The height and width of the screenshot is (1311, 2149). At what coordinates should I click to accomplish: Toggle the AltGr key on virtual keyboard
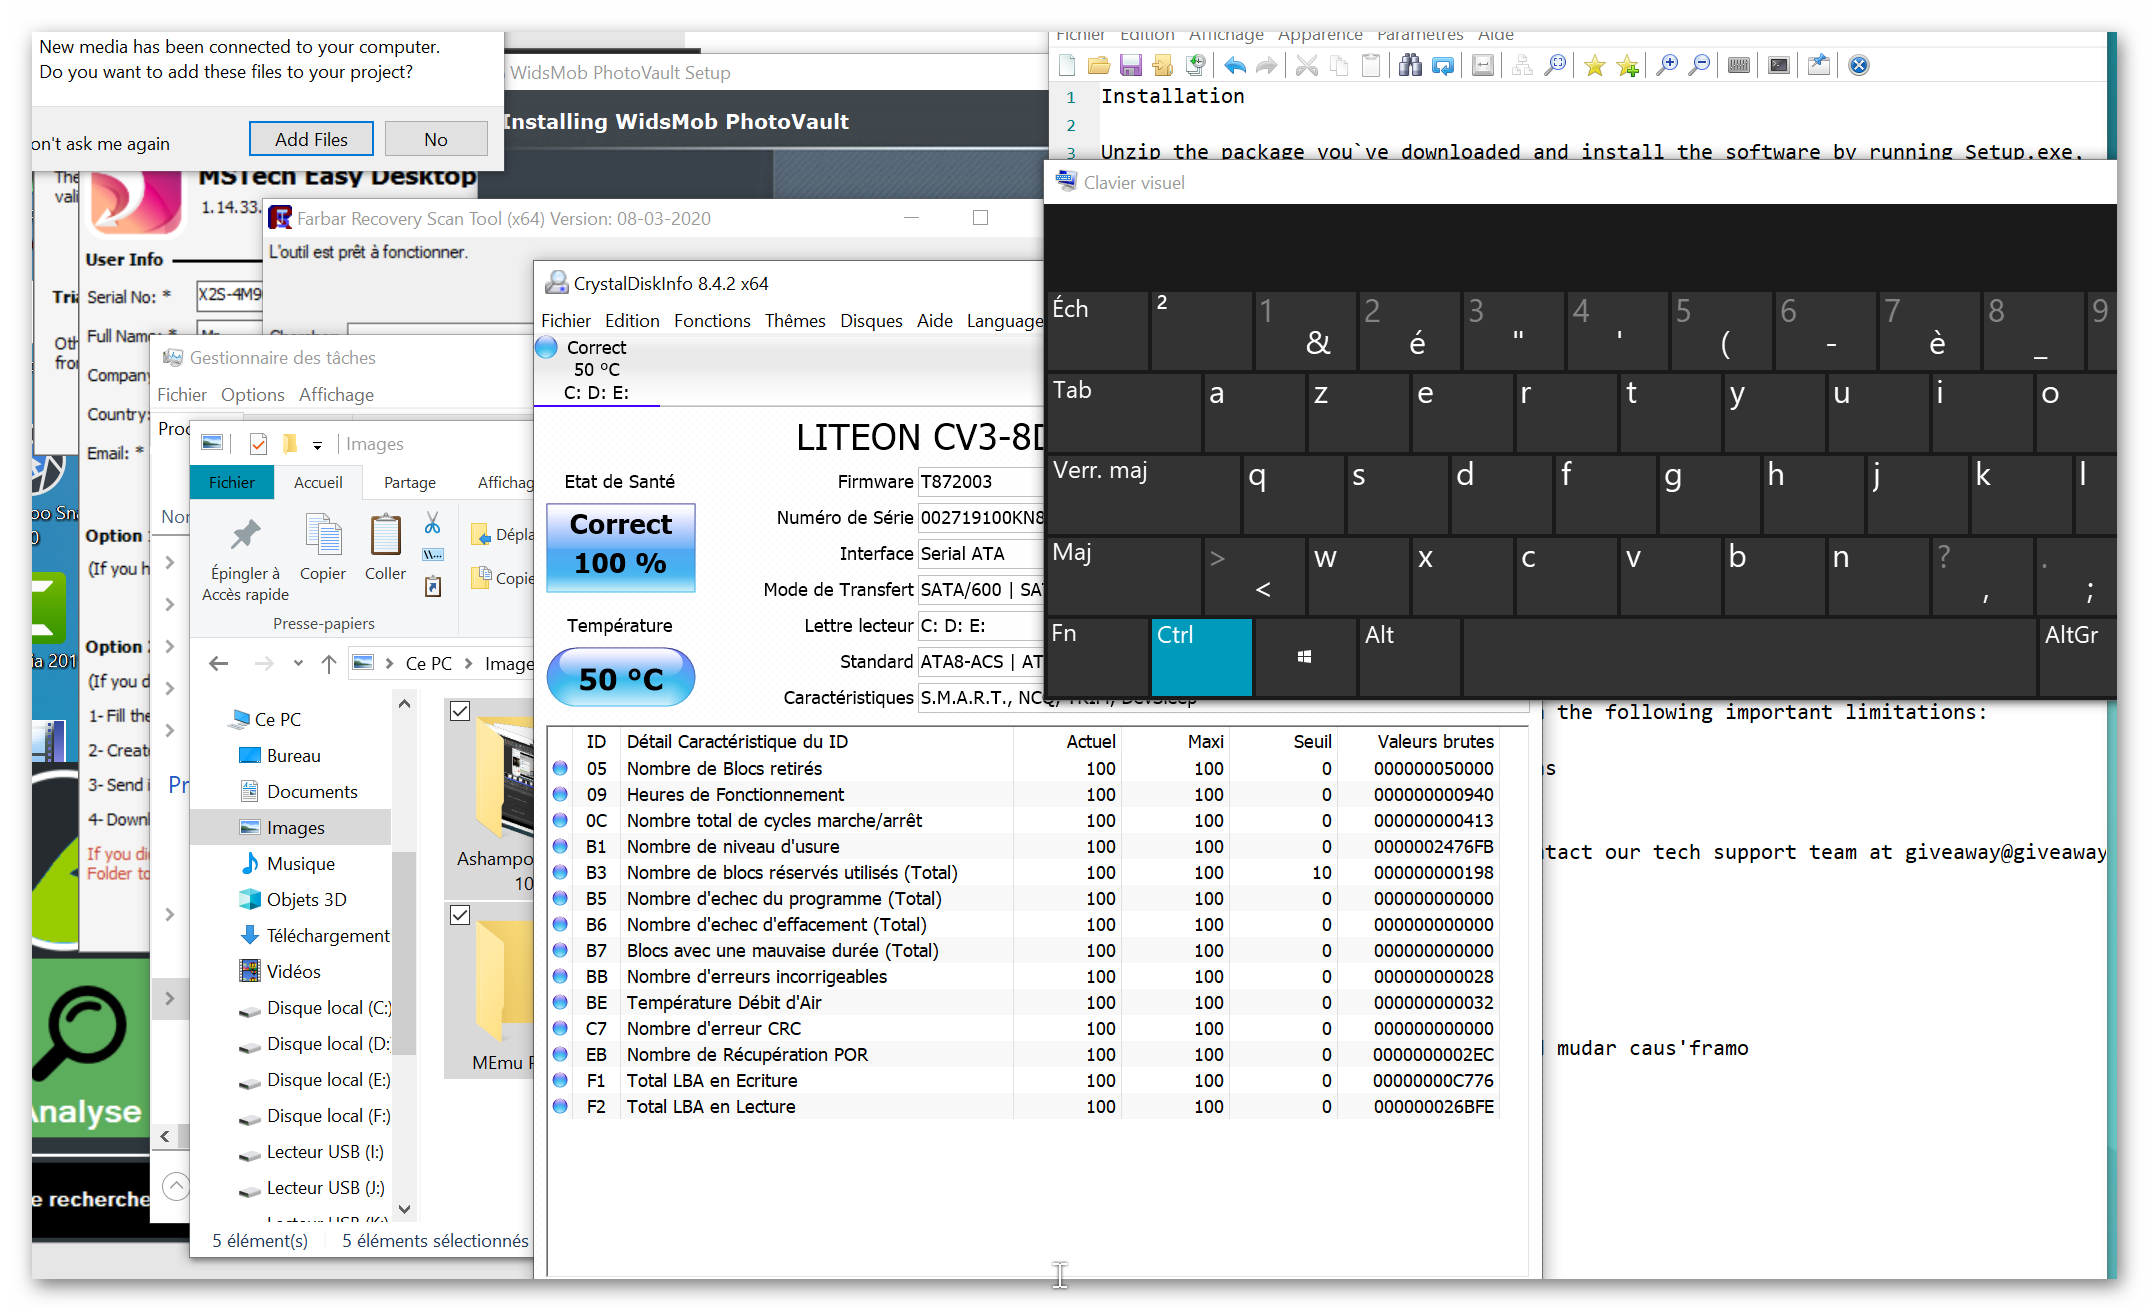pyautogui.click(x=2077, y=656)
